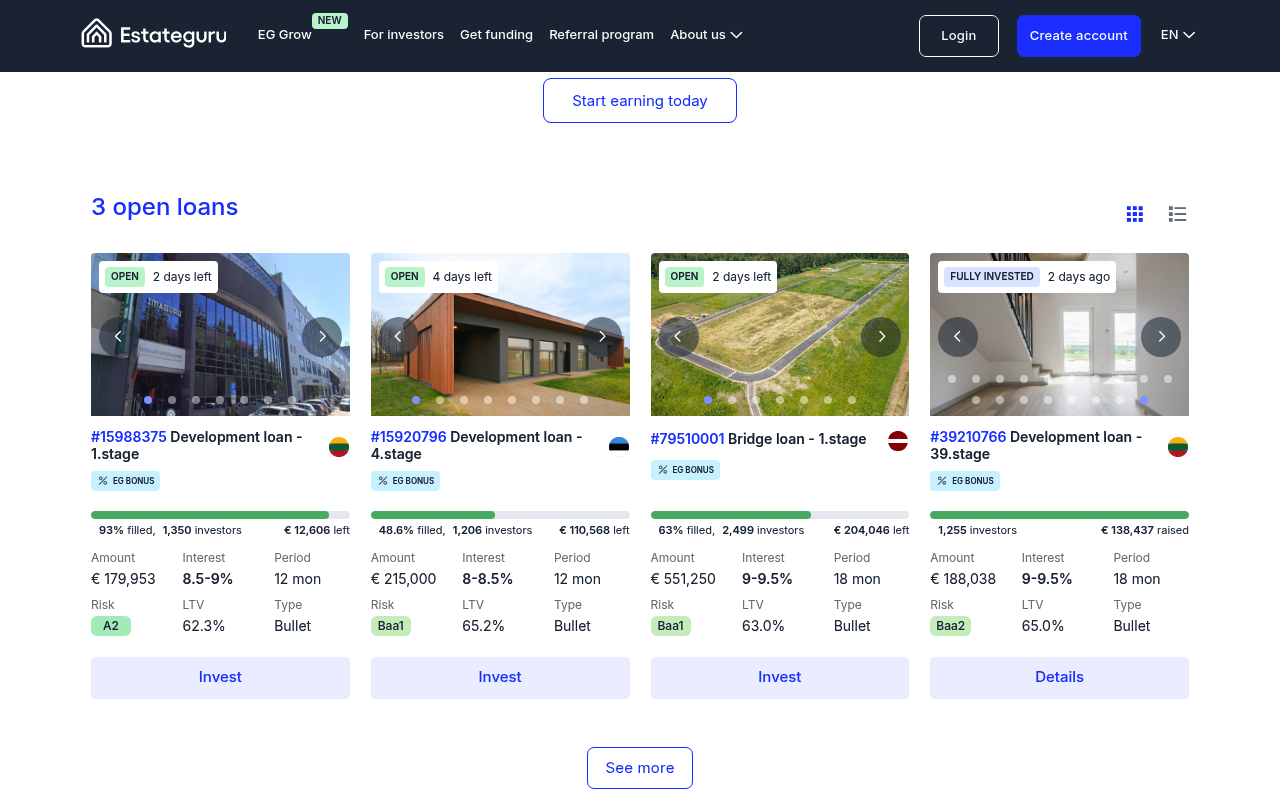1280x800 pixels.
Task: Open loan link #15920796
Action: click(x=409, y=437)
